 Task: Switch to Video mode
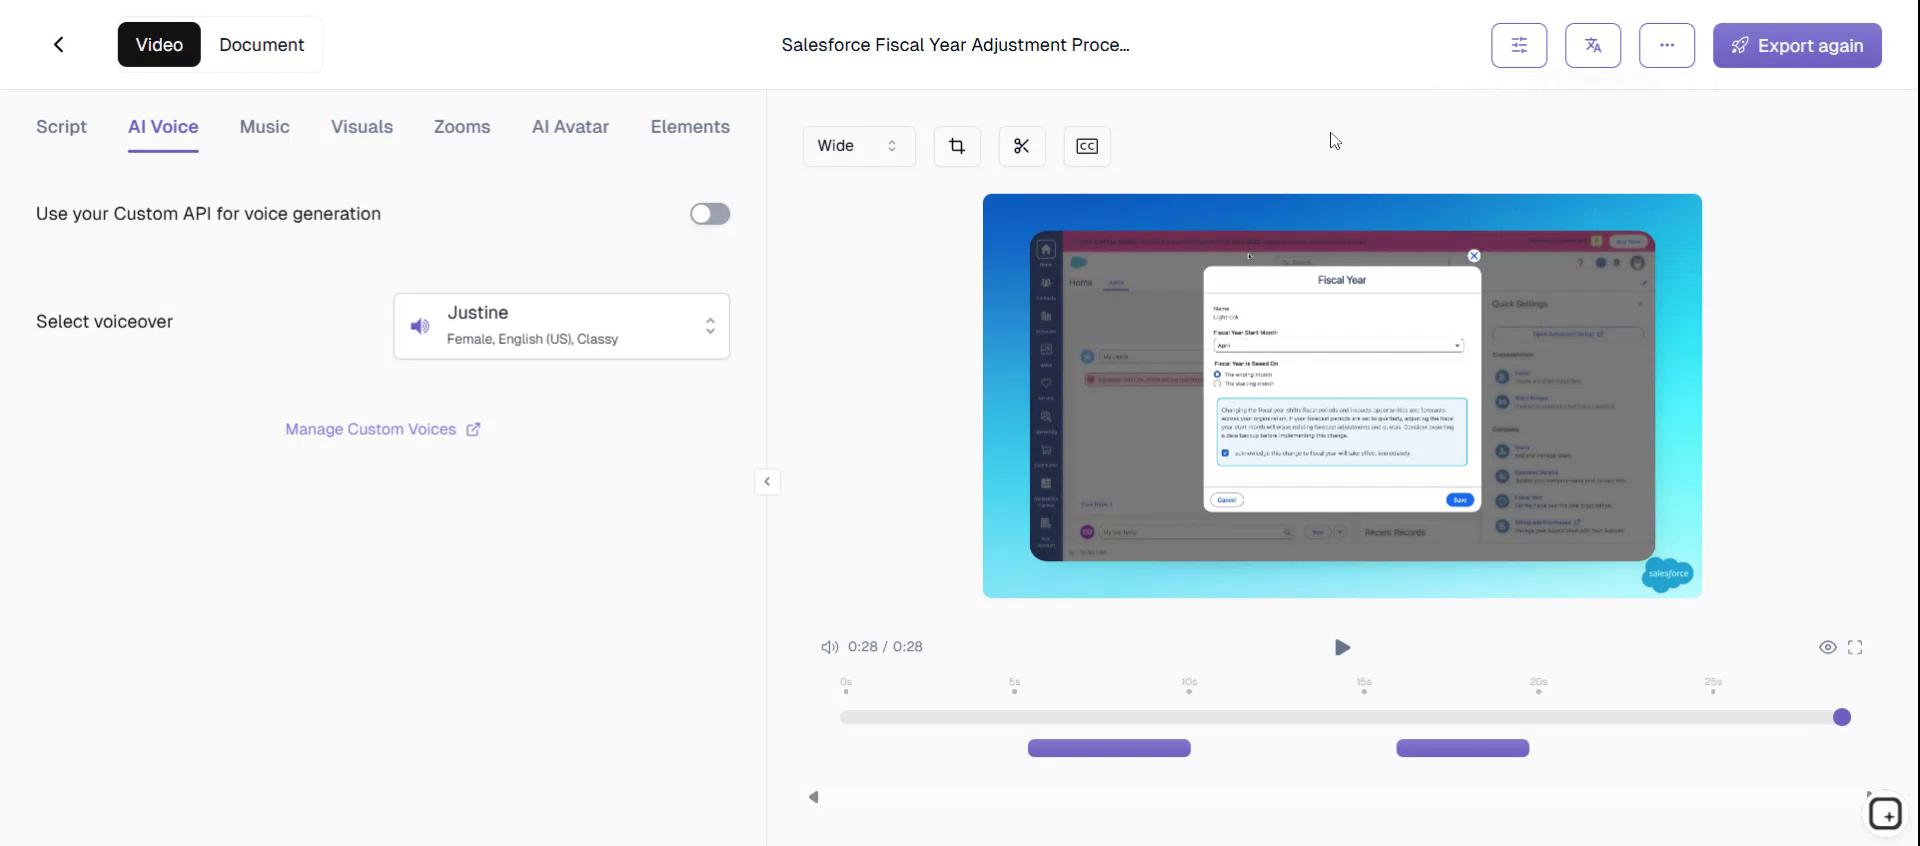click(x=159, y=45)
